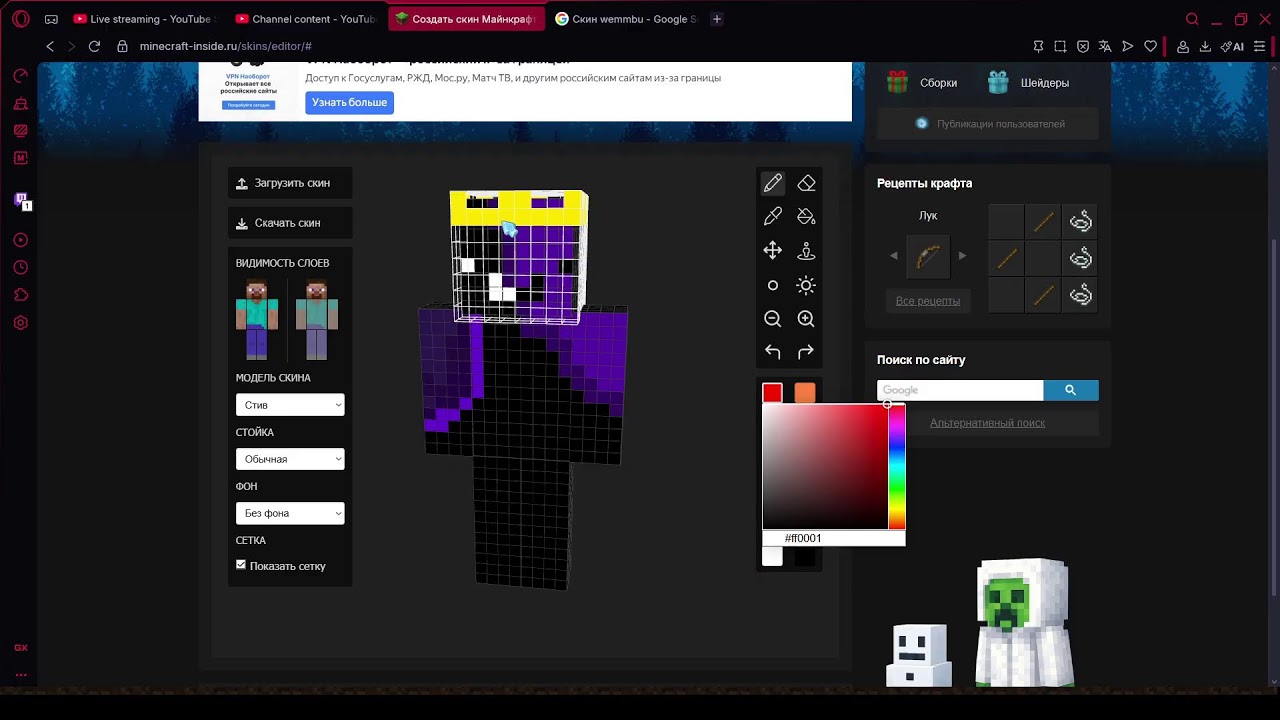Reload the current page

pos(94,46)
